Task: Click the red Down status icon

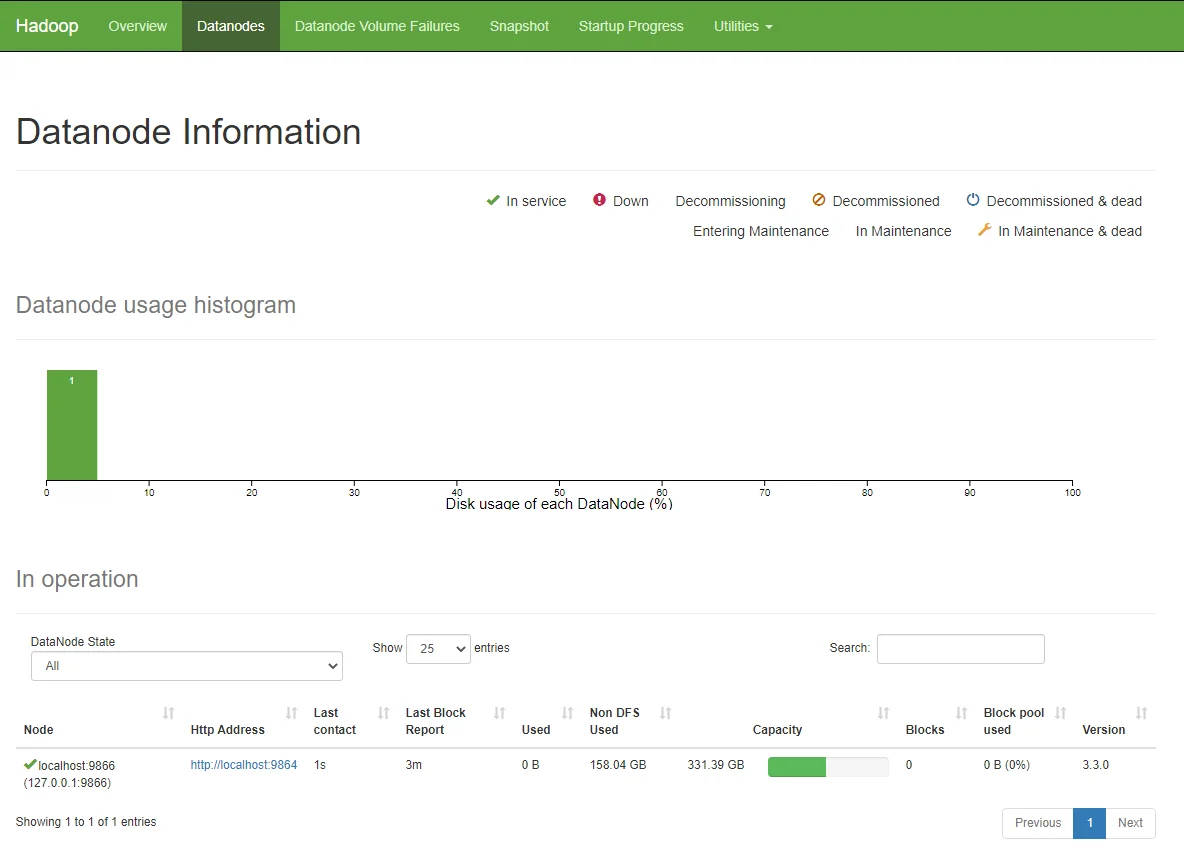Action: [599, 200]
